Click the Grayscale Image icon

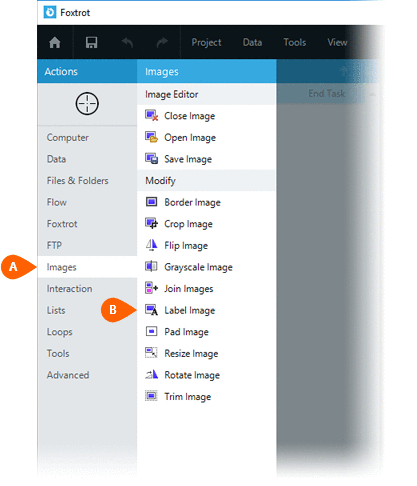tap(152, 267)
